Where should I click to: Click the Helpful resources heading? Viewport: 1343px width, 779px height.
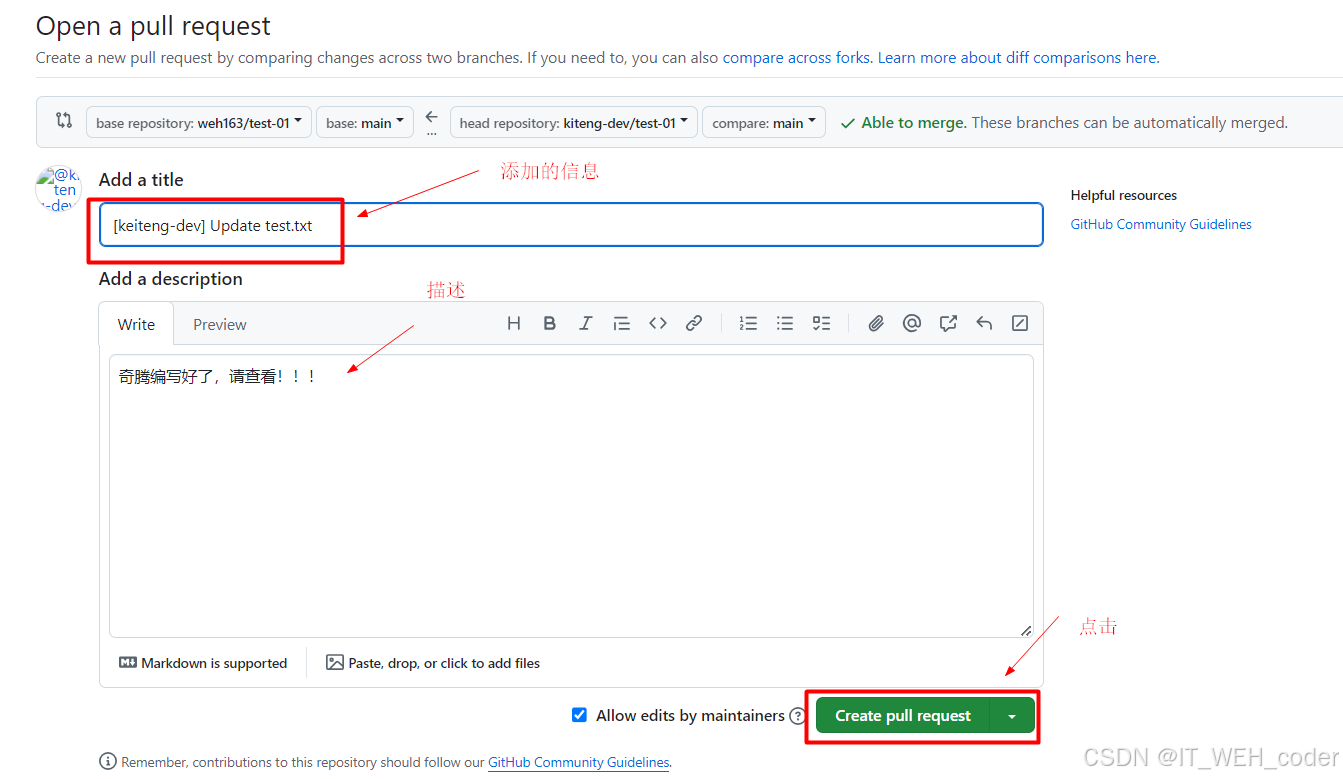pyautogui.click(x=1124, y=195)
